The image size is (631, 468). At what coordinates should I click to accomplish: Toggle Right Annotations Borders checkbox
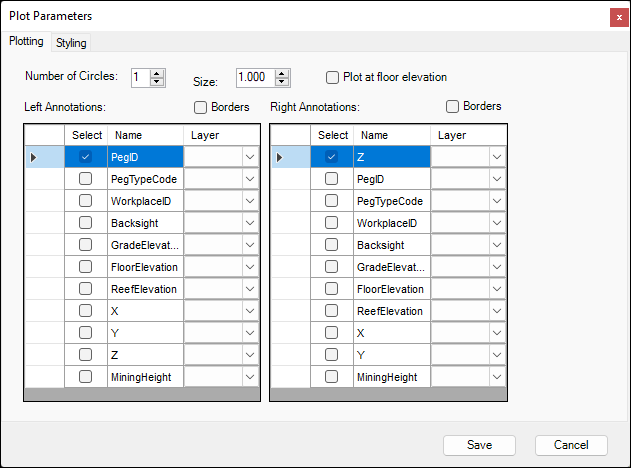click(x=452, y=106)
